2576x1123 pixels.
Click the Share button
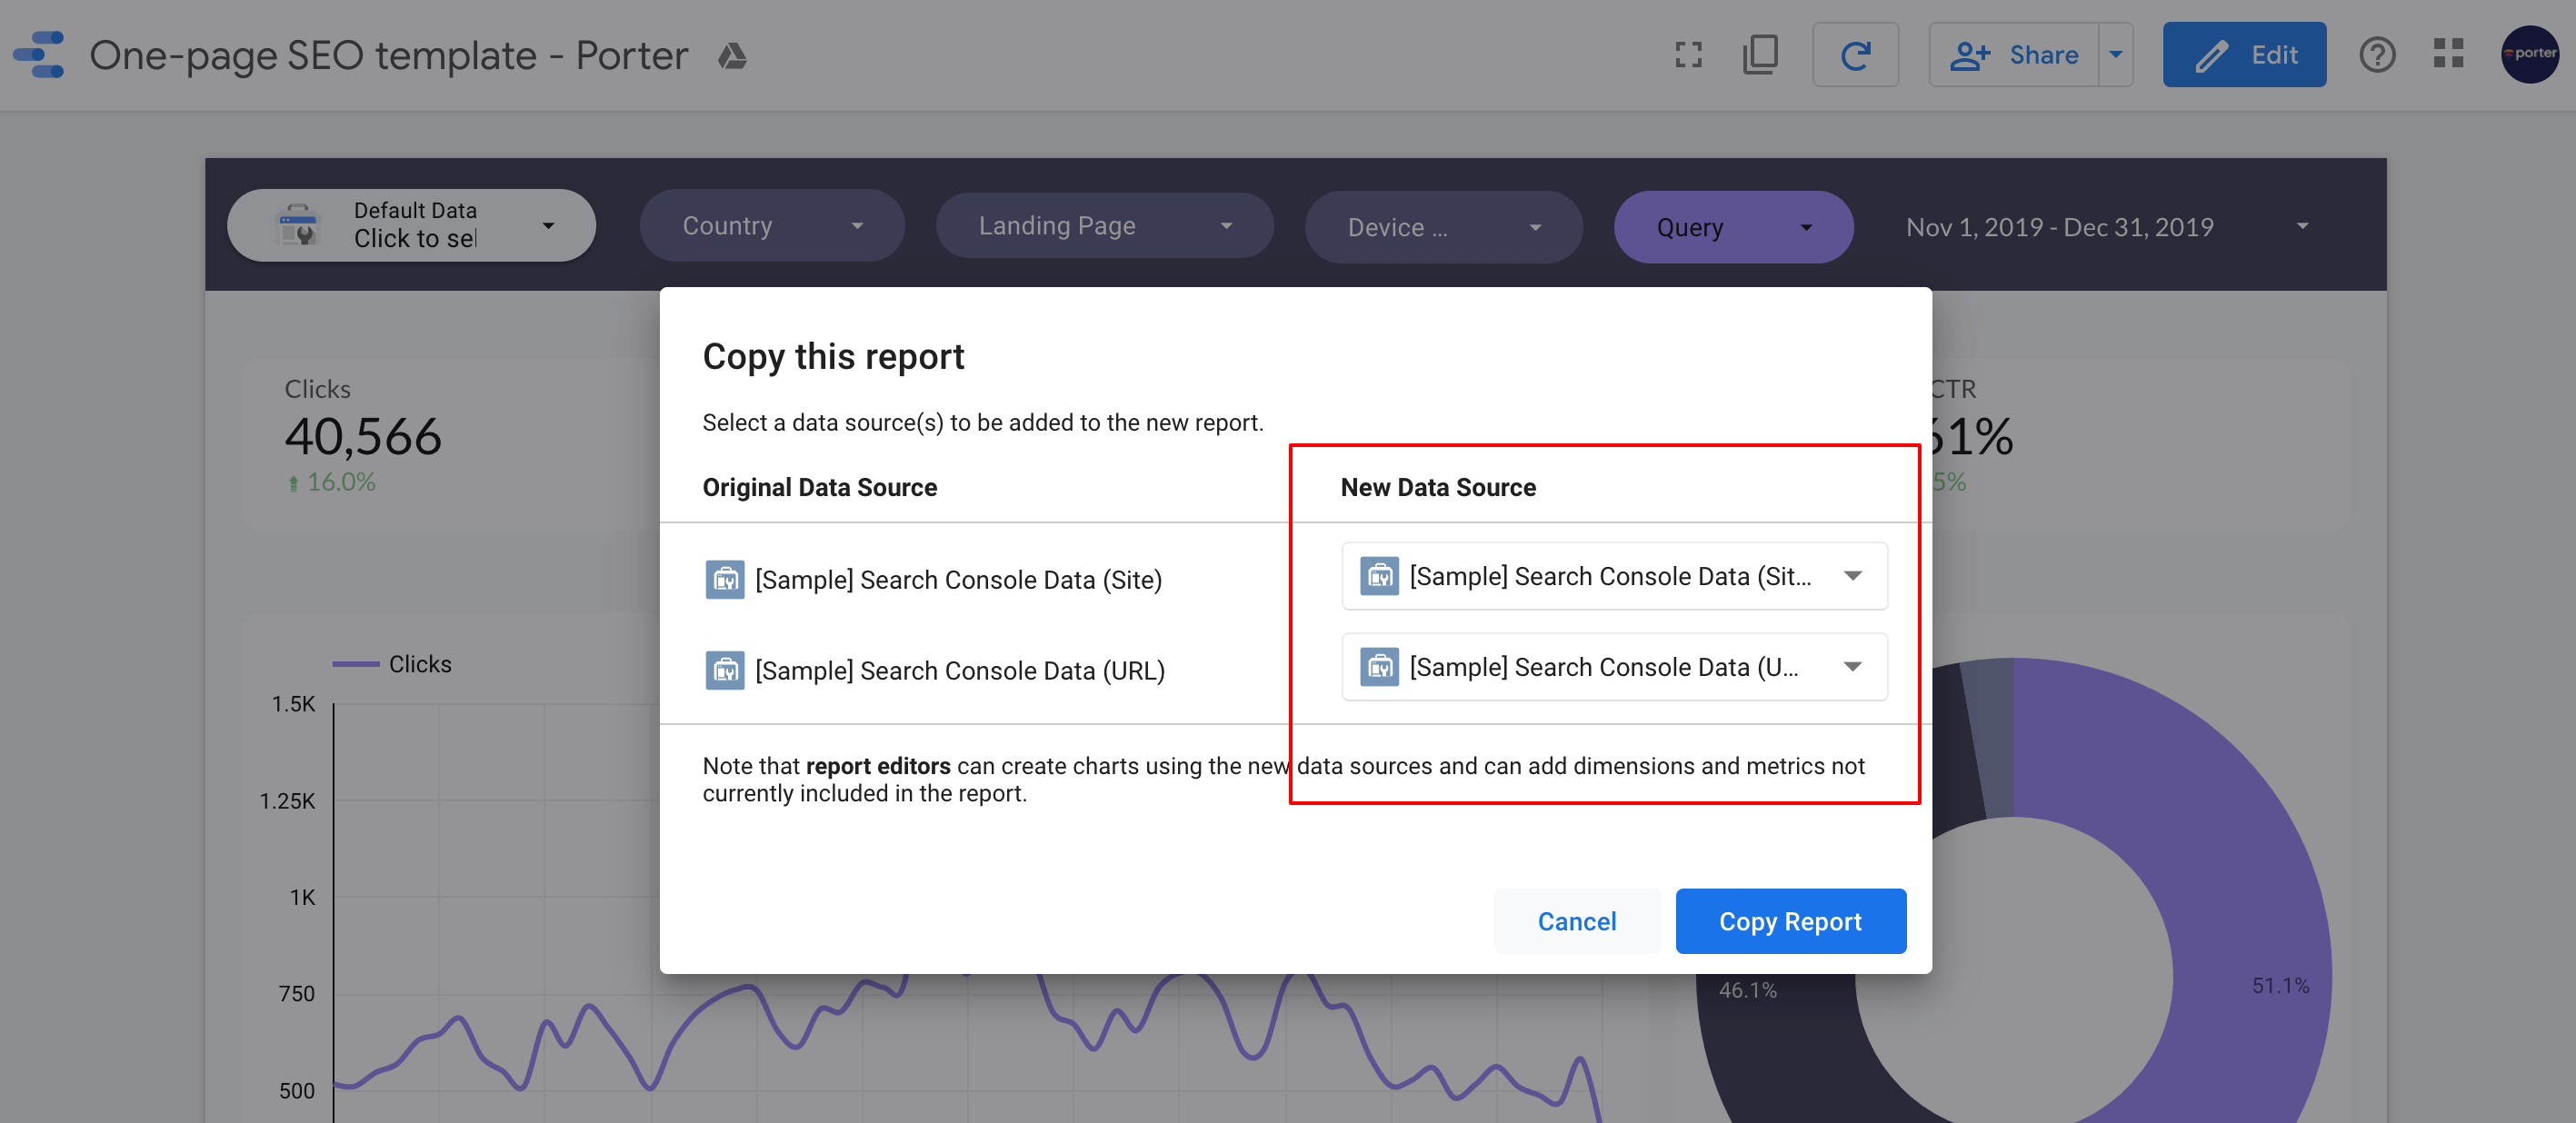pos(2013,55)
